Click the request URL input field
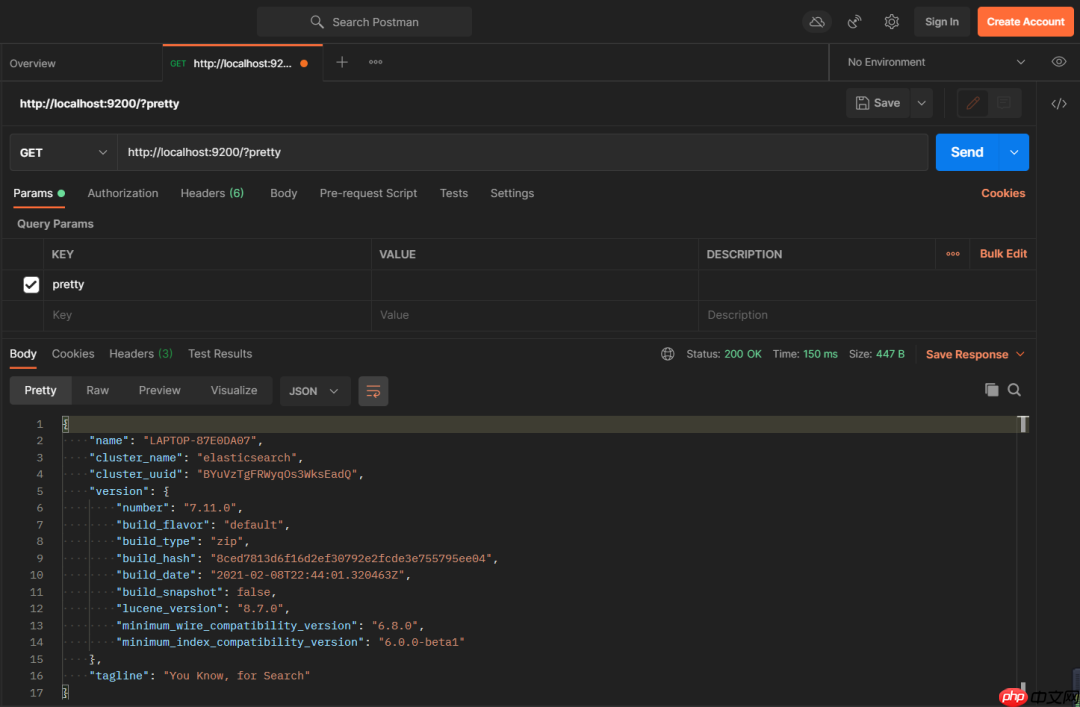1080x707 pixels. 520,153
